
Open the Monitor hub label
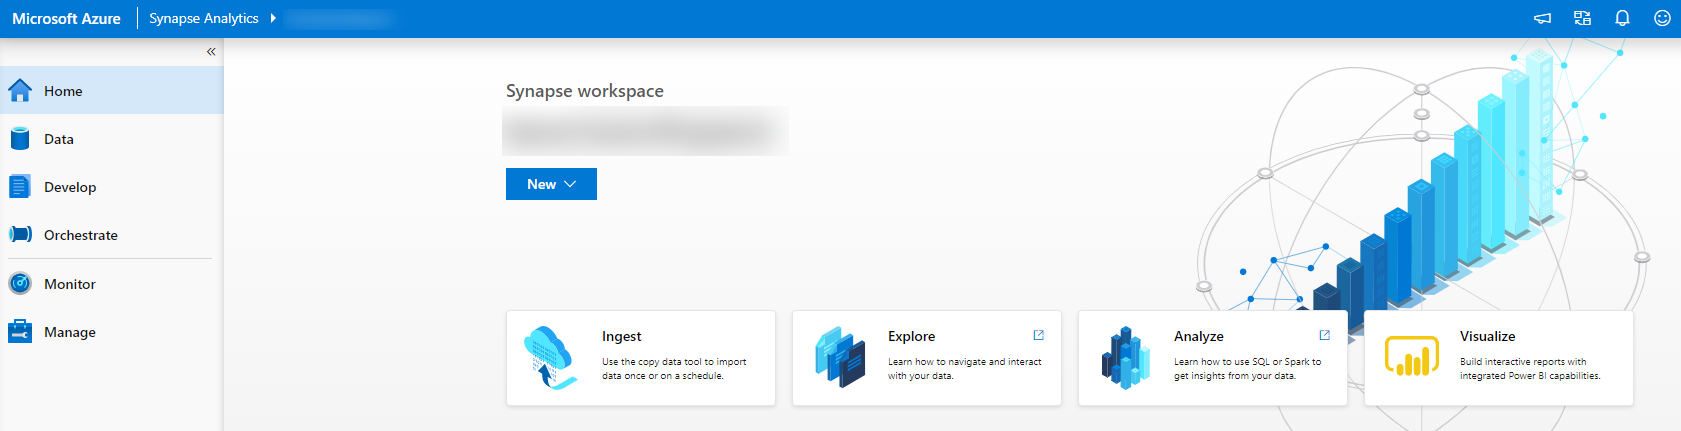point(70,284)
